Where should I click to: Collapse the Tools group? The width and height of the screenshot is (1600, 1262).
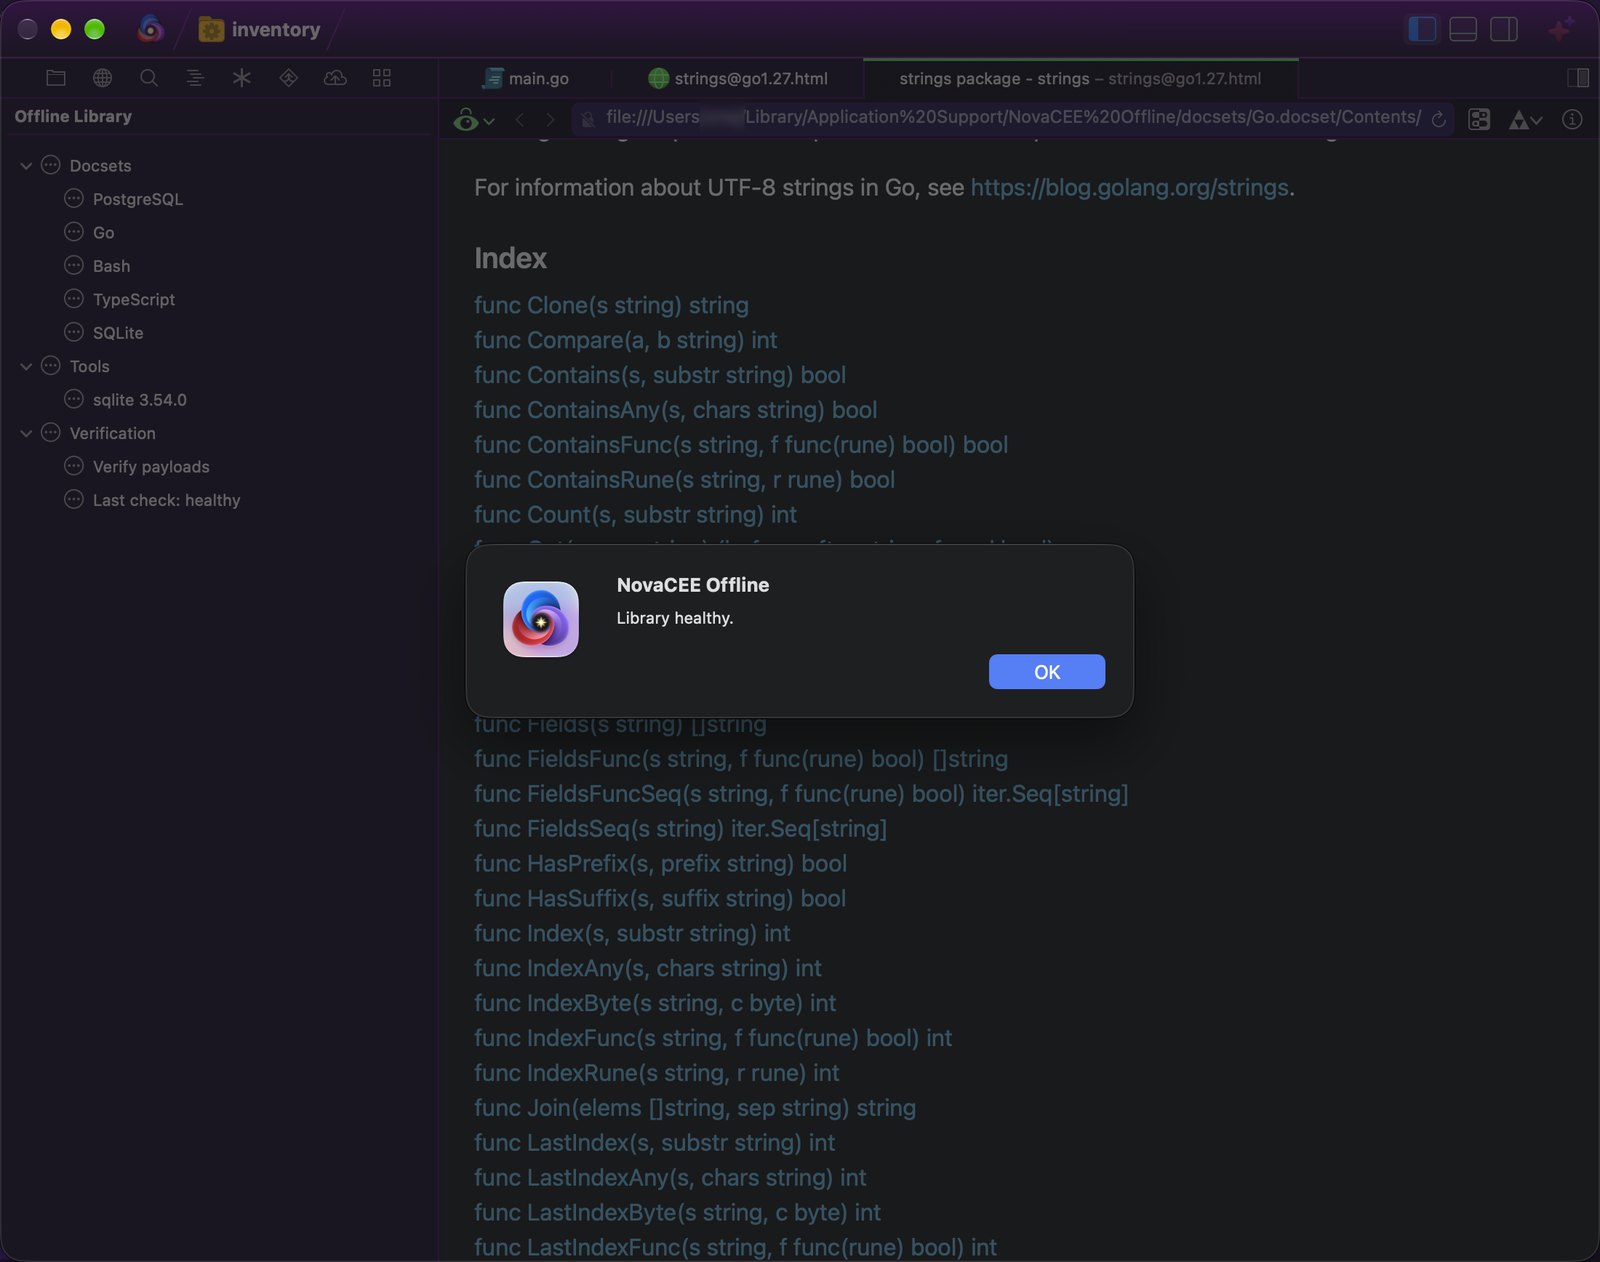click(26, 367)
